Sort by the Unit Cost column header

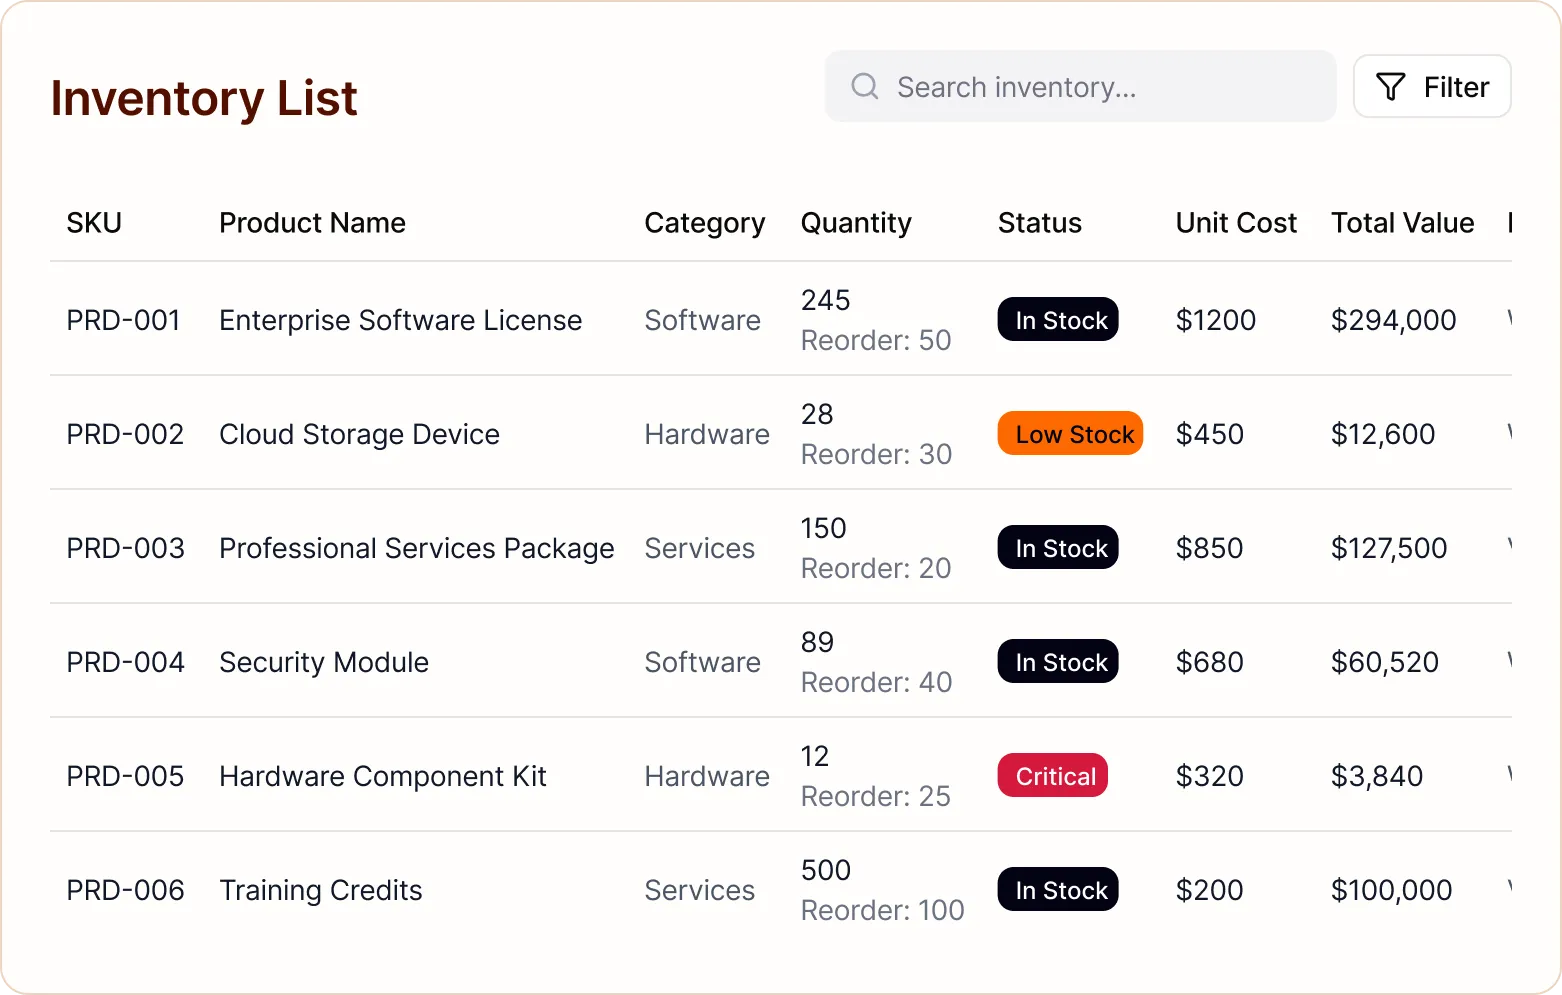click(1236, 223)
